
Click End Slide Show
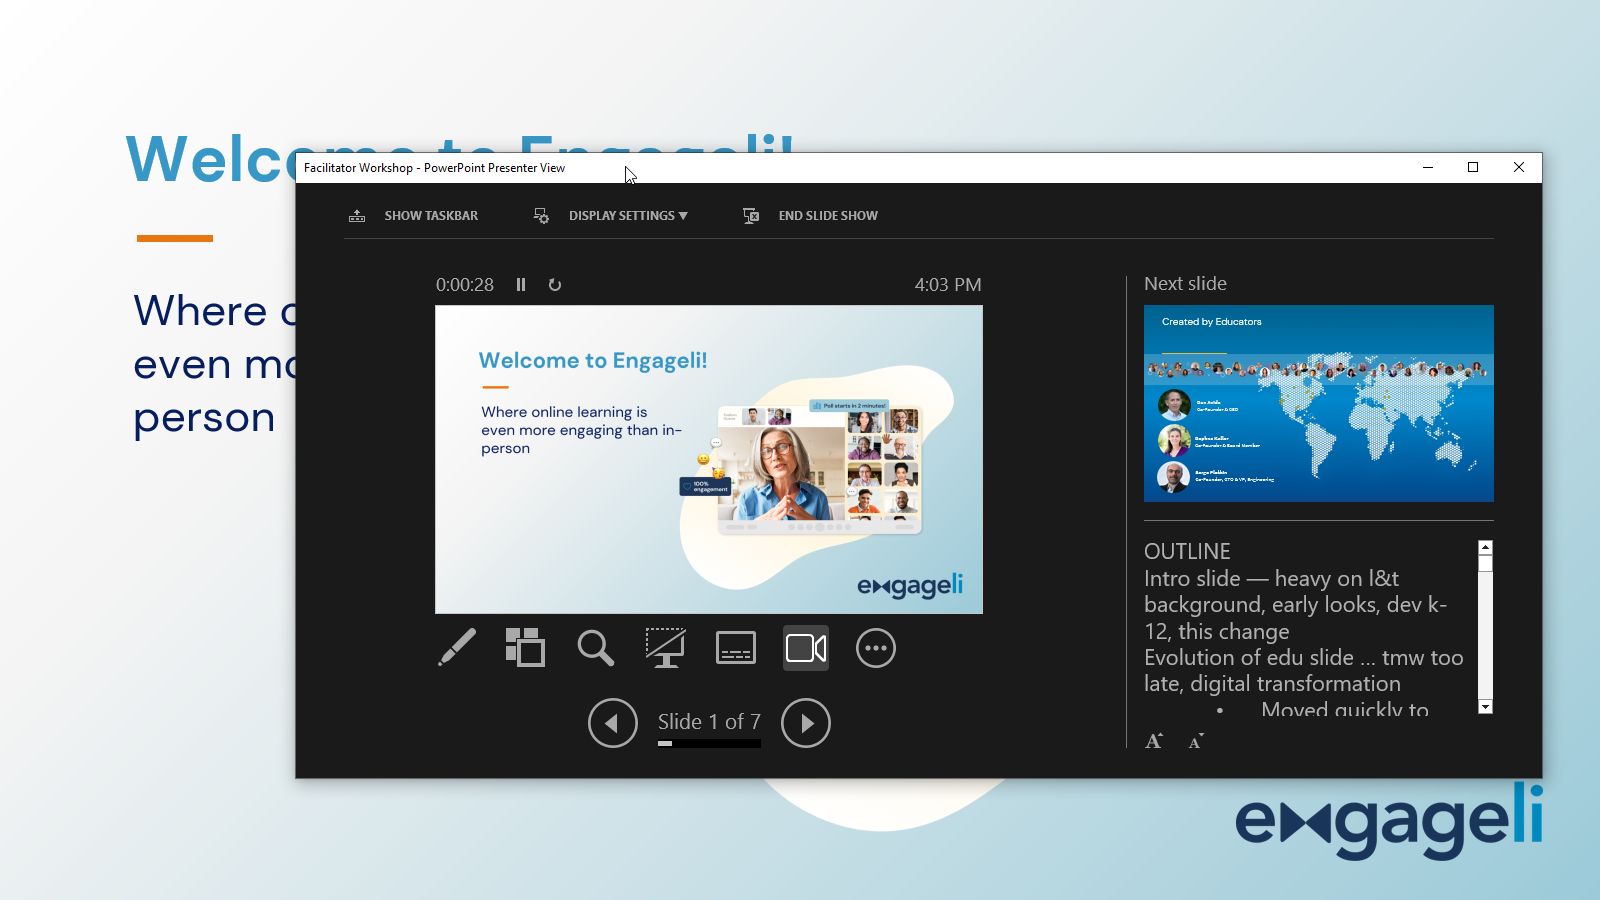[x=828, y=215]
